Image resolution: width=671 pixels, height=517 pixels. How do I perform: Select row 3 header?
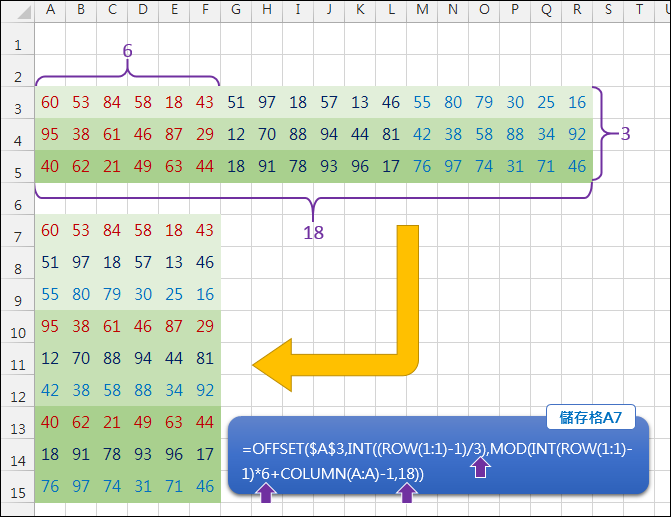[x=18, y=103]
